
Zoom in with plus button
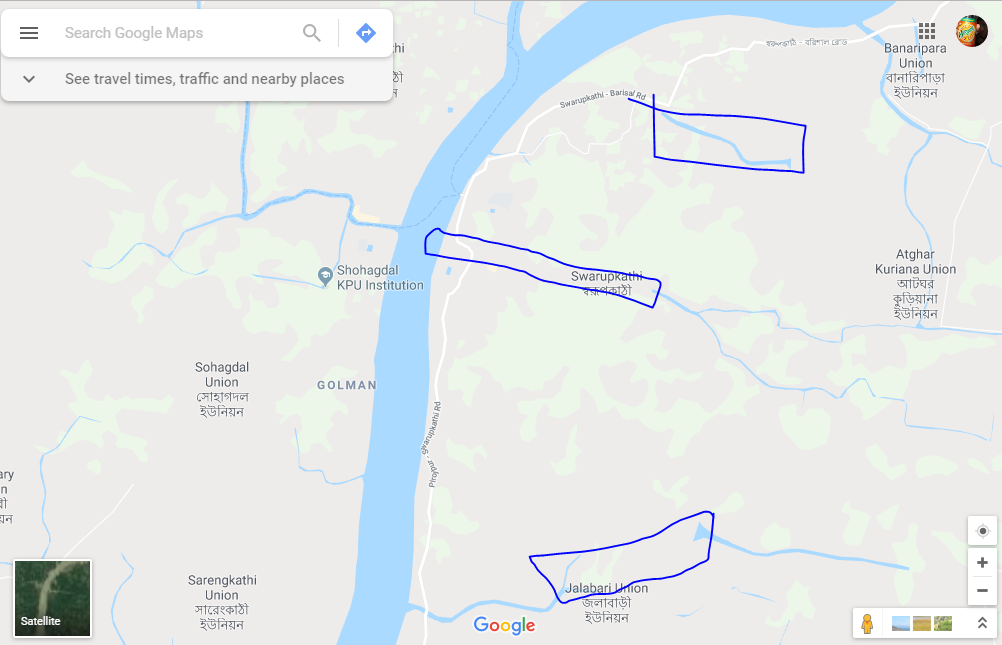click(983, 563)
